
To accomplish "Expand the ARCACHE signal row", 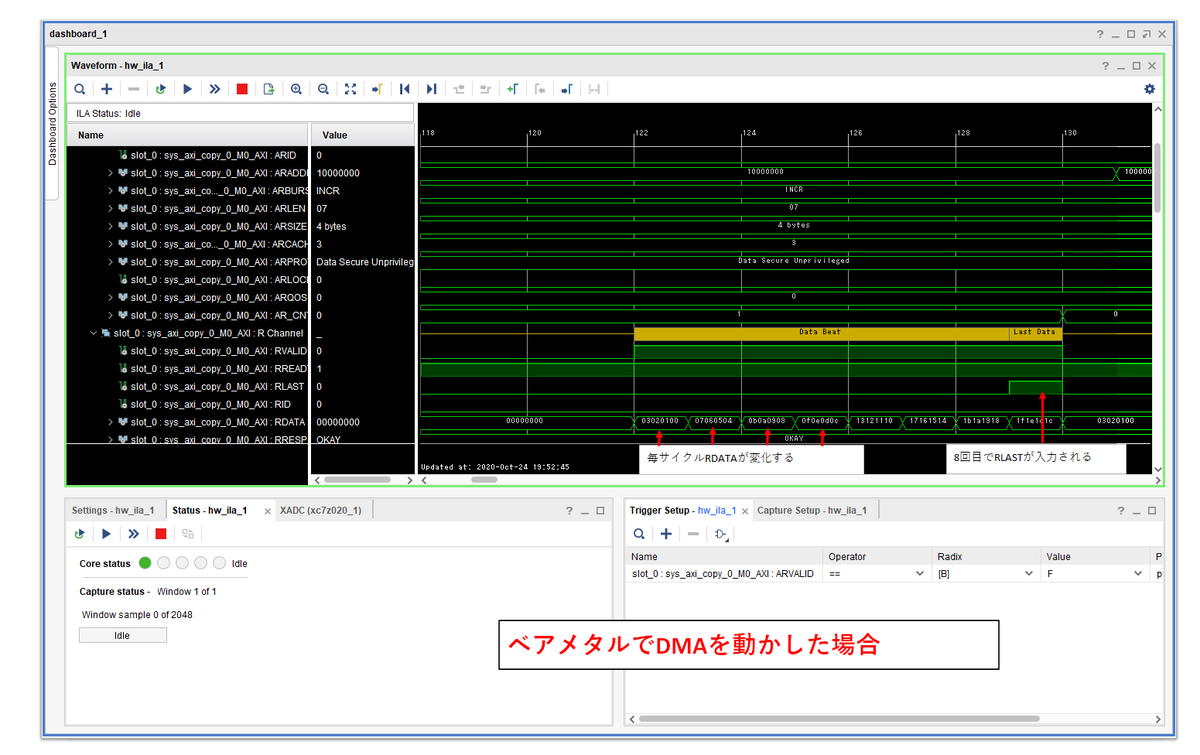I will tap(111, 244).
